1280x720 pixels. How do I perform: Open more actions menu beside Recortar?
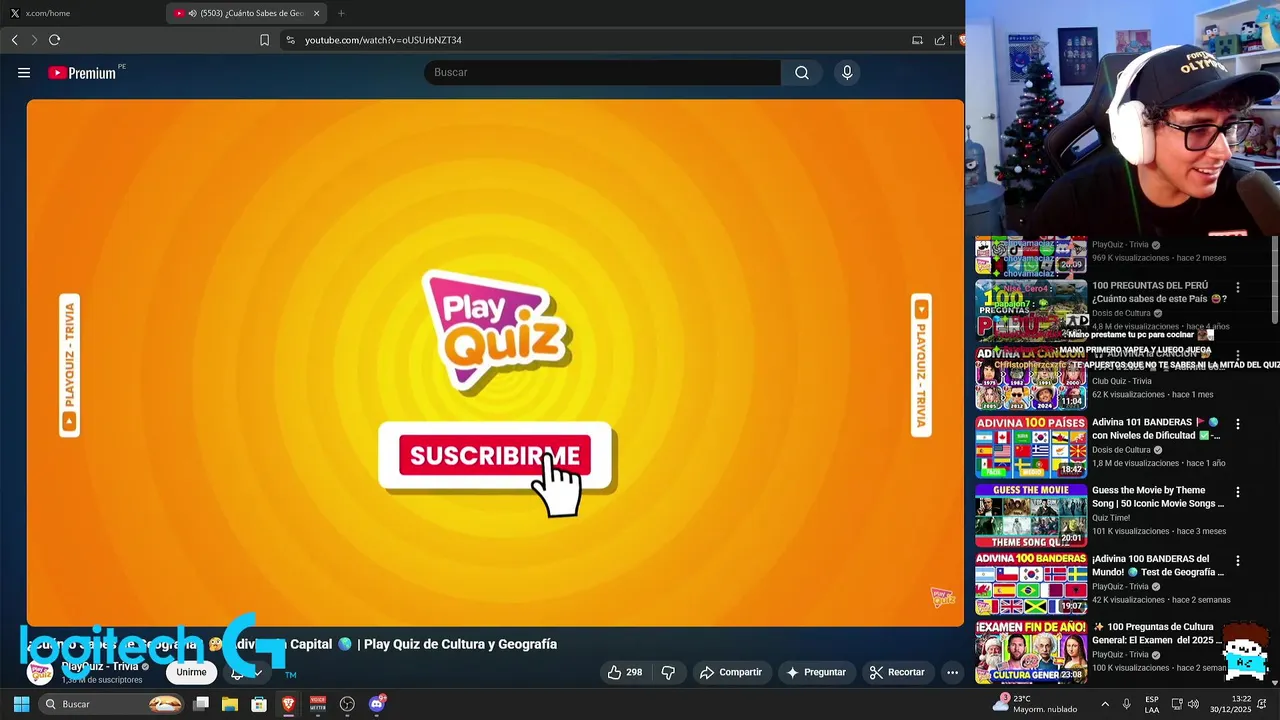[x=952, y=672]
